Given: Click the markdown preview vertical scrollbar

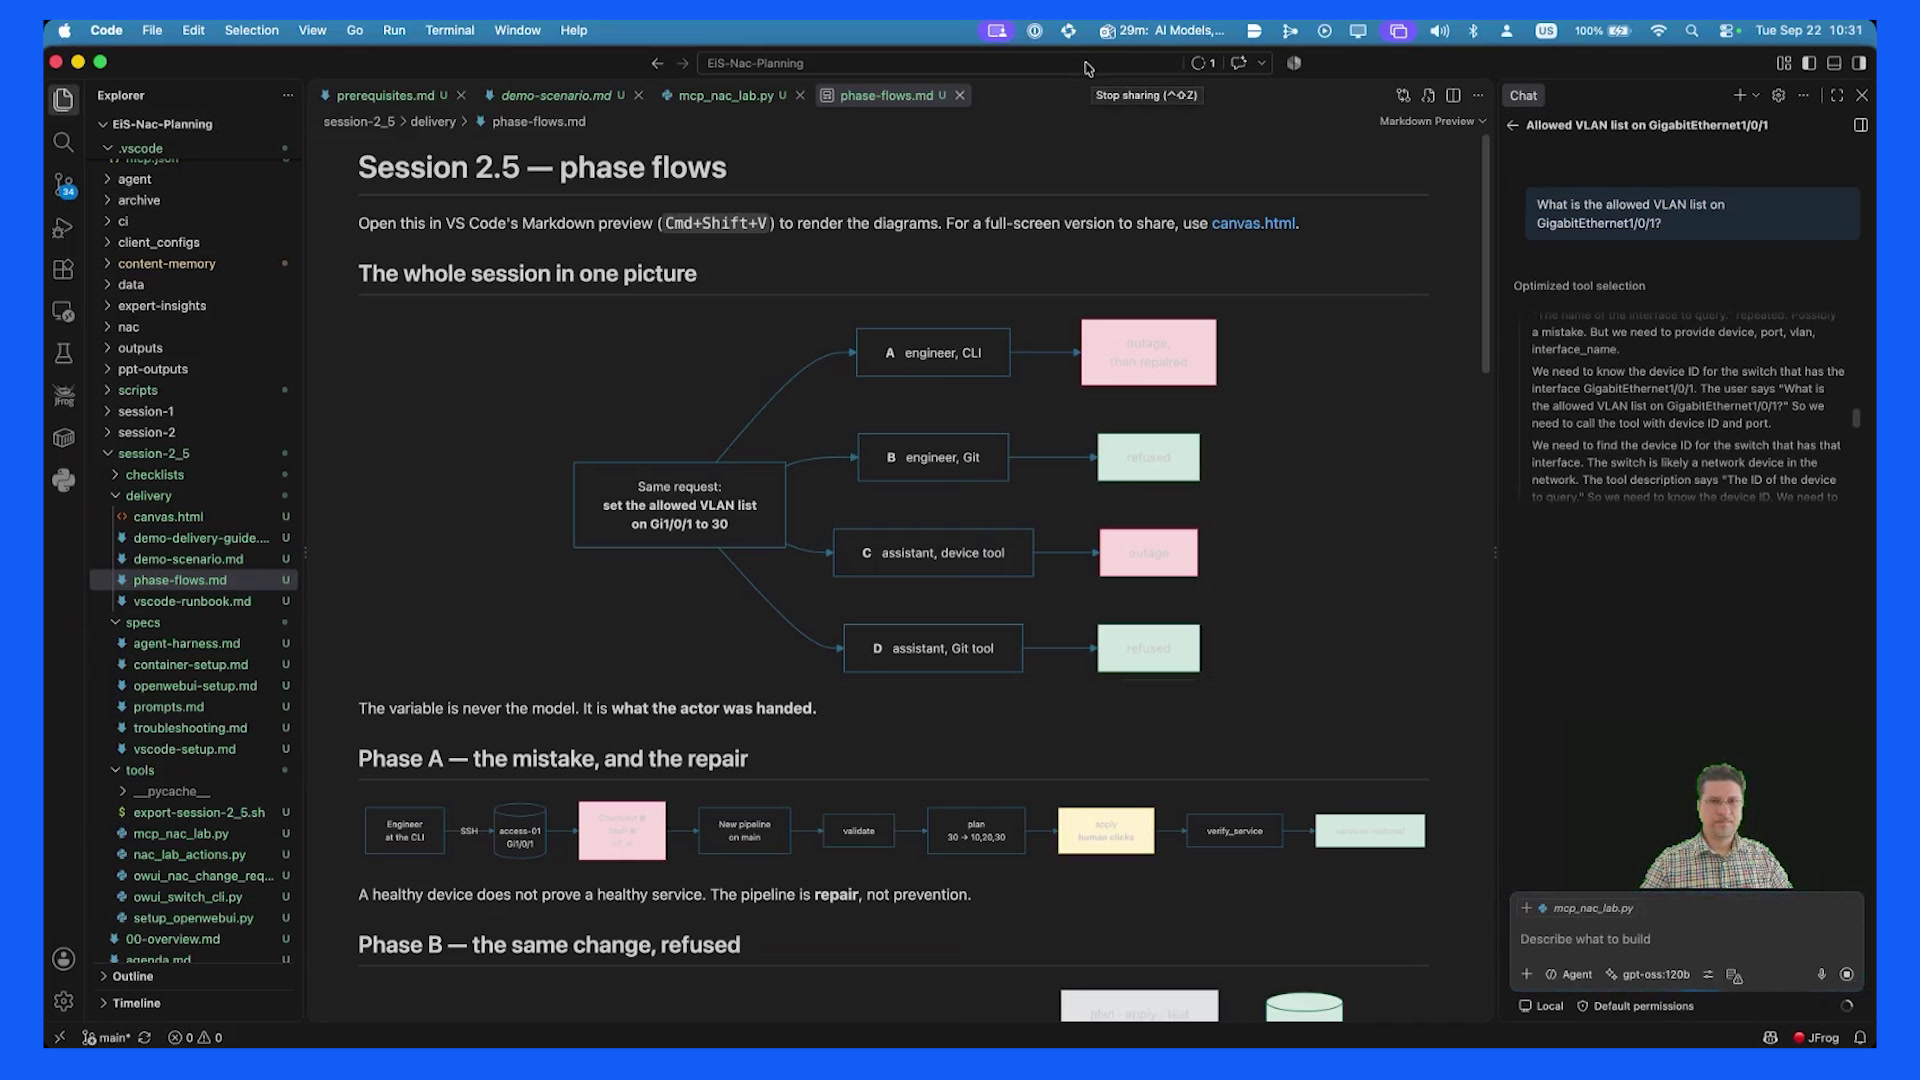Looking at the screenshot, I should point(1485,255).
